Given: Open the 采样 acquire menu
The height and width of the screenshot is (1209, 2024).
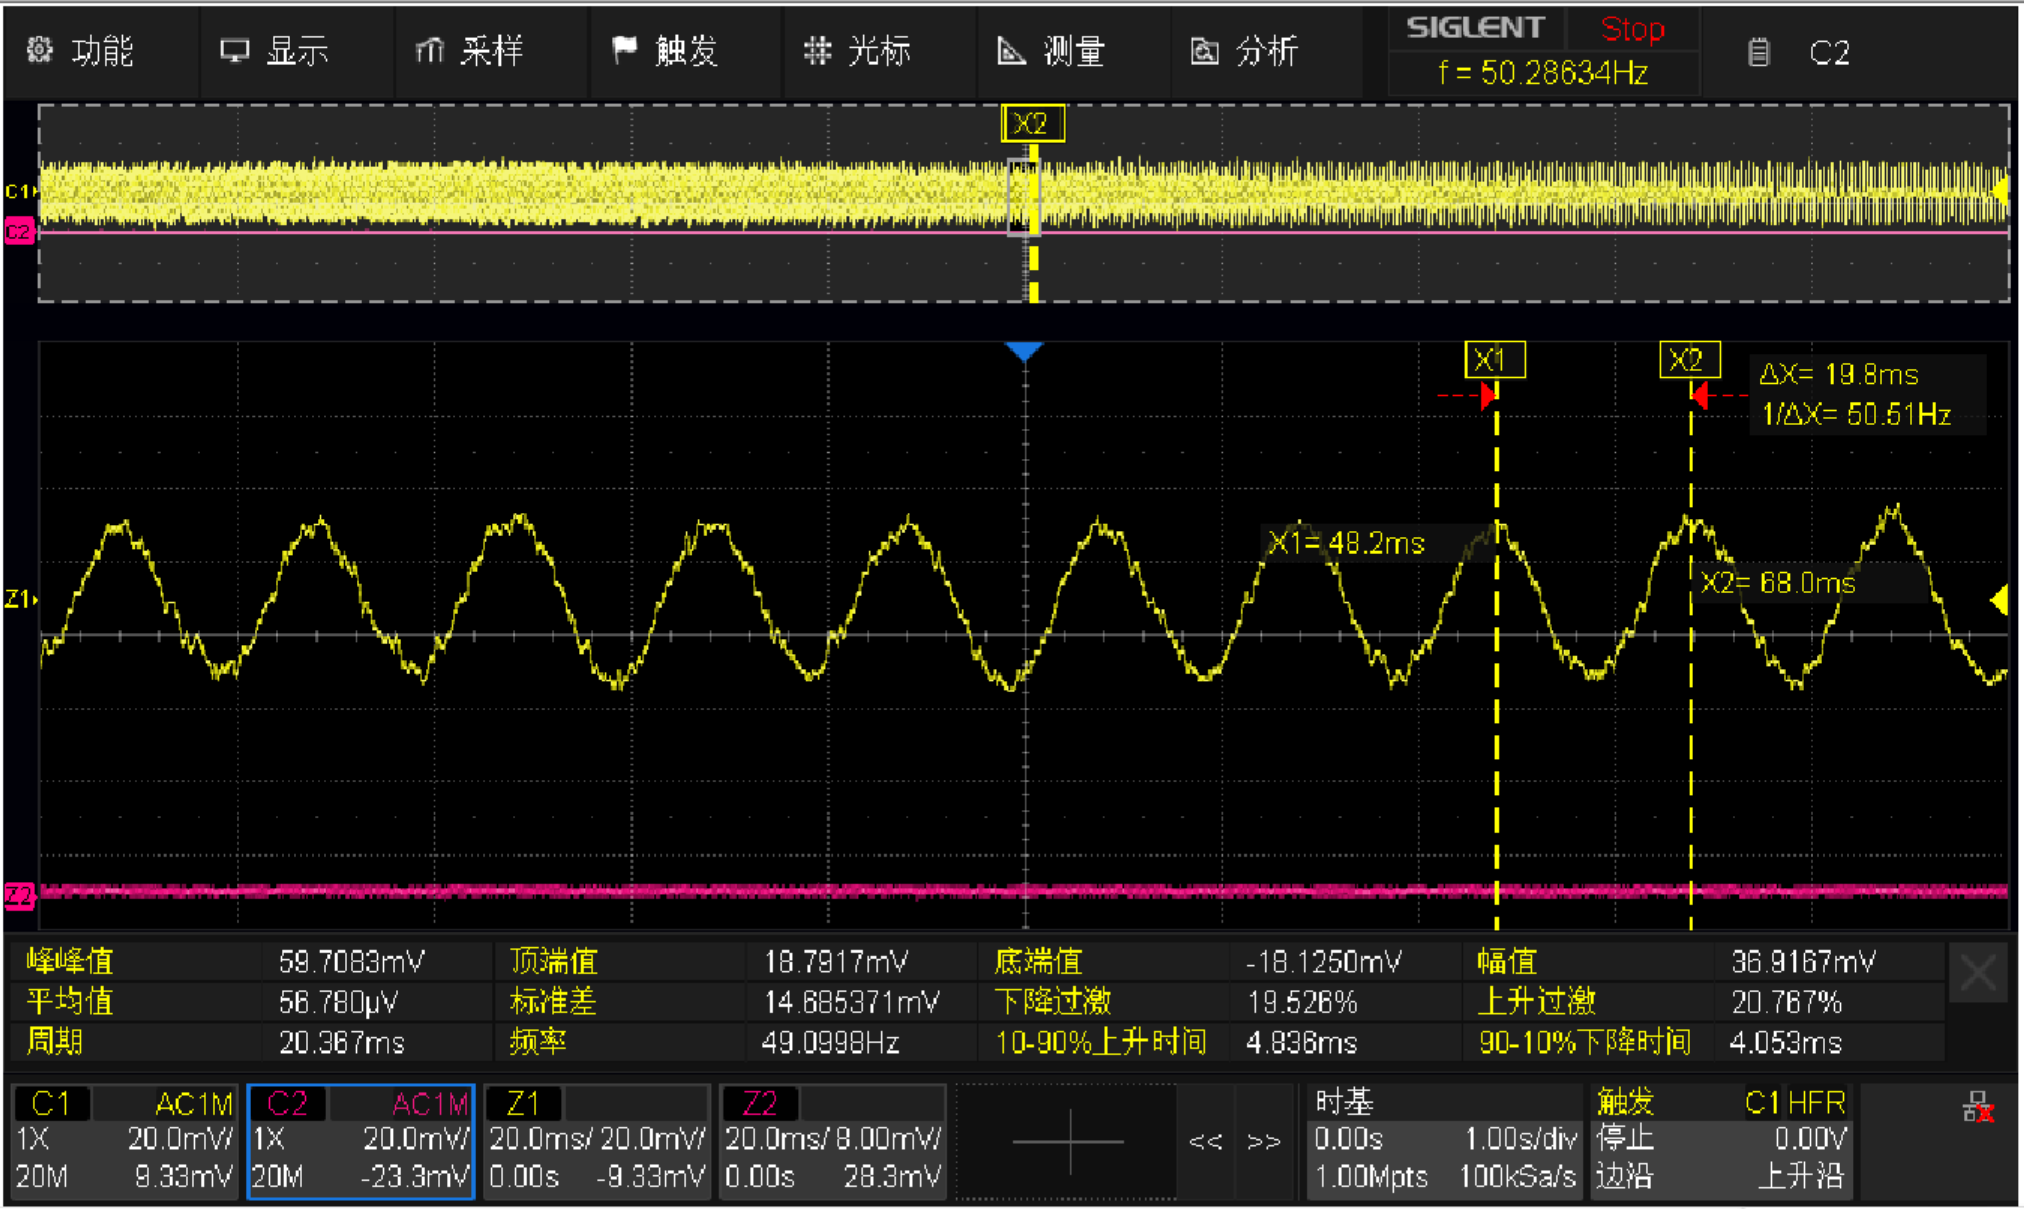Looking at the screenshot, I should tap(469, 51).
